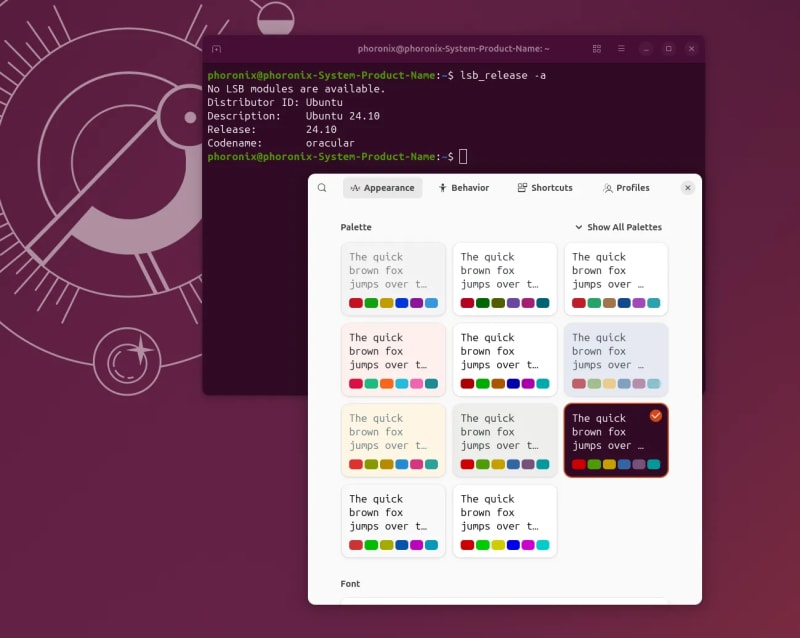The width and height of the screenshot is (800, 638).
Task: Open the terminal tab overview grid
Action: (597, 48)
